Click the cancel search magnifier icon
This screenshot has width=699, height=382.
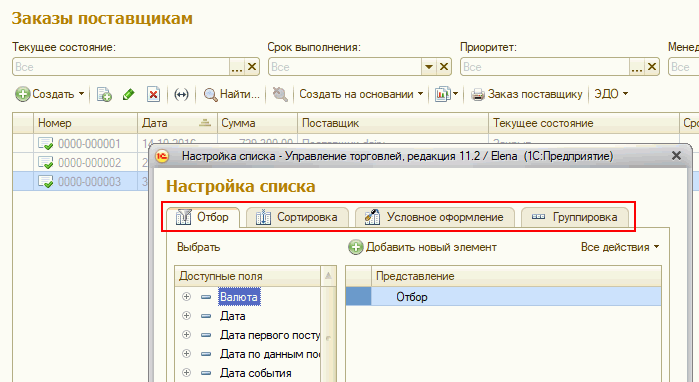[280, 94]
